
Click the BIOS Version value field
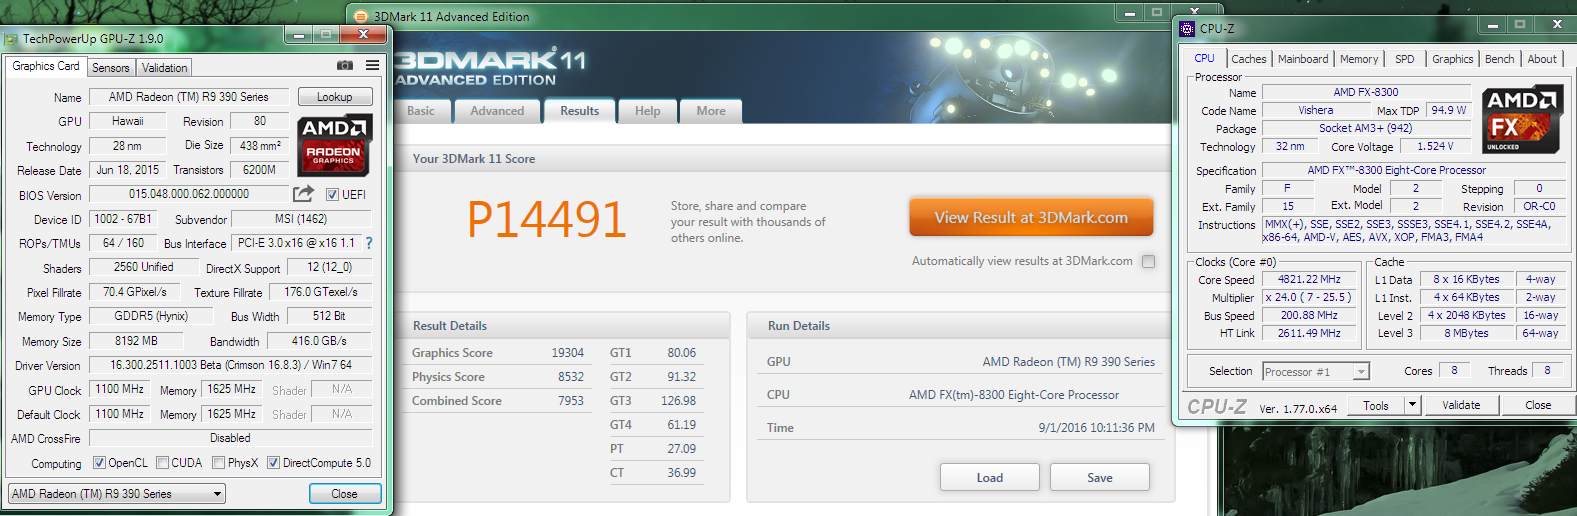click(x=189, y=194)
